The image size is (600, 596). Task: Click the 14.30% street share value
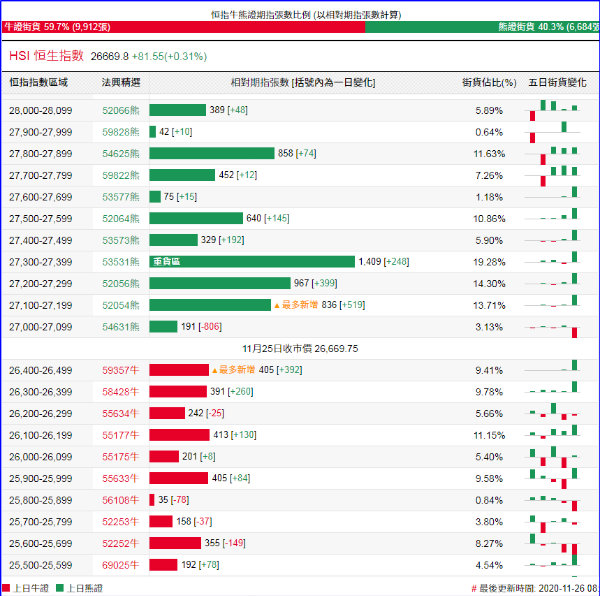tap(489, 284)
